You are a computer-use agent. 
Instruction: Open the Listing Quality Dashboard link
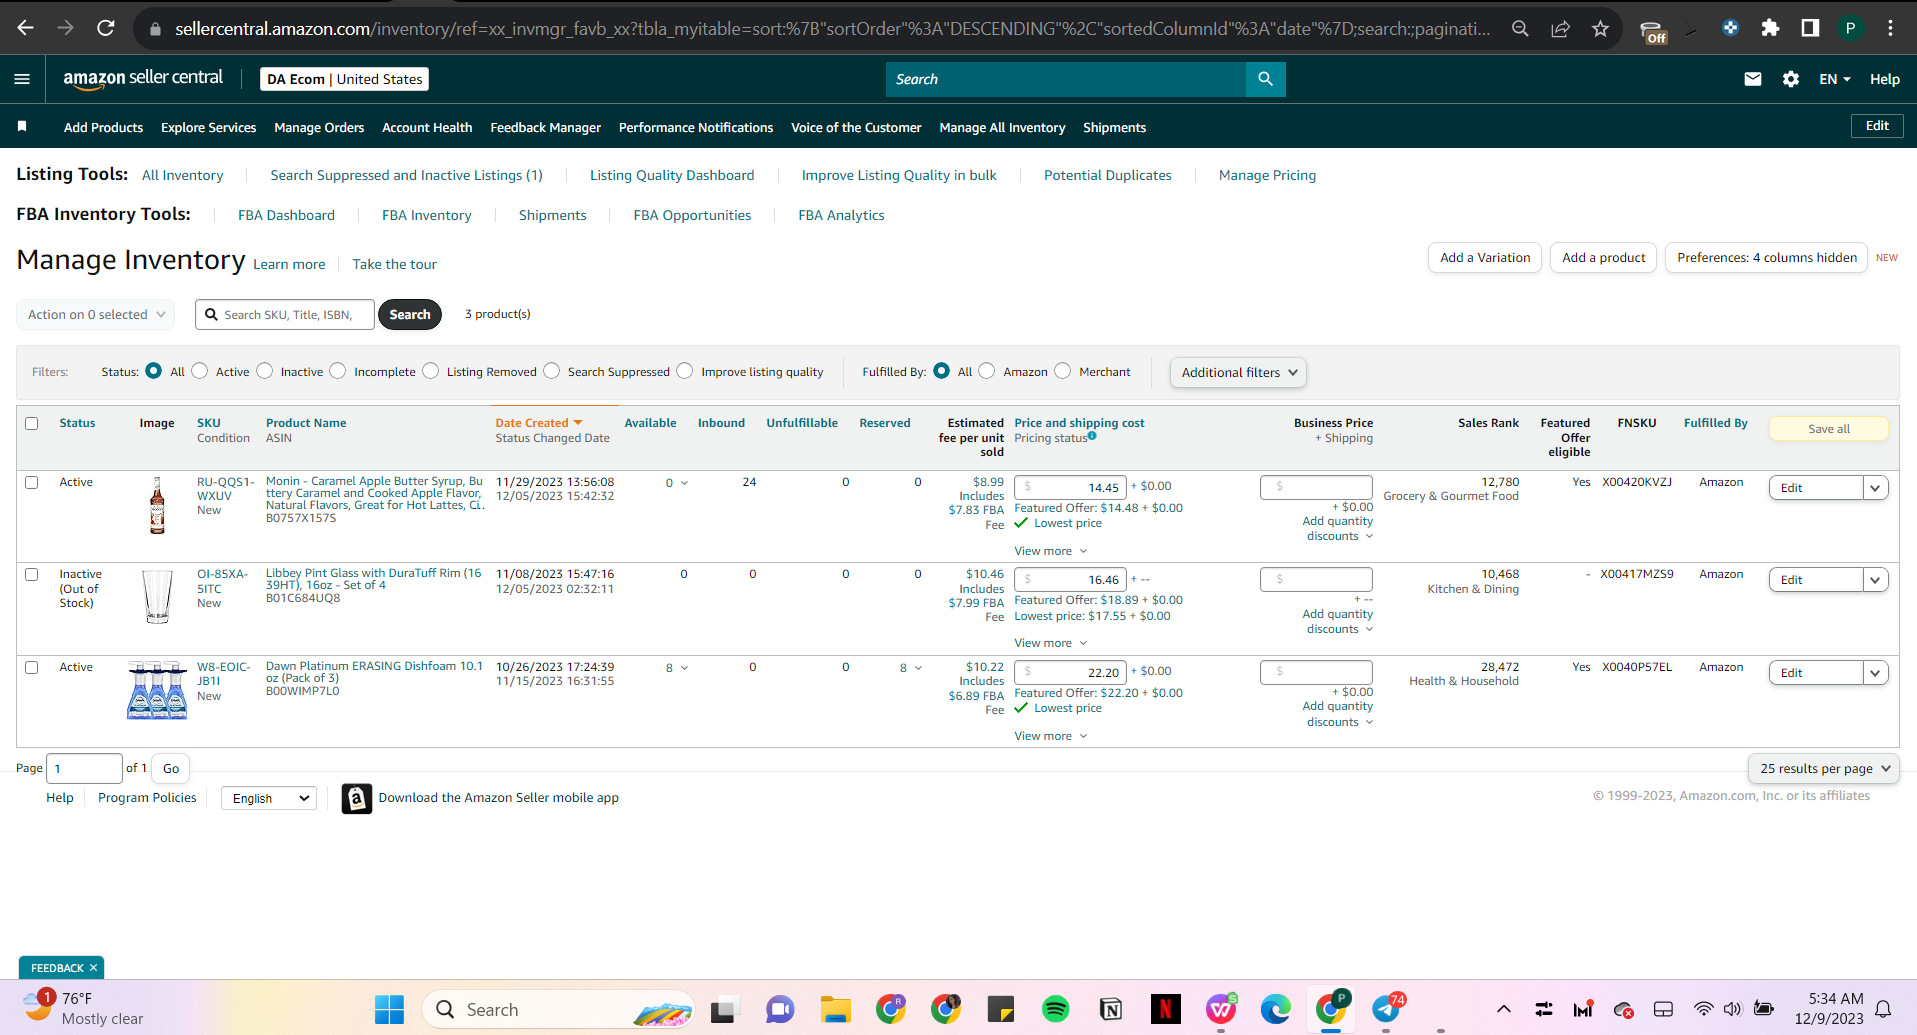(x=672, y=175)
